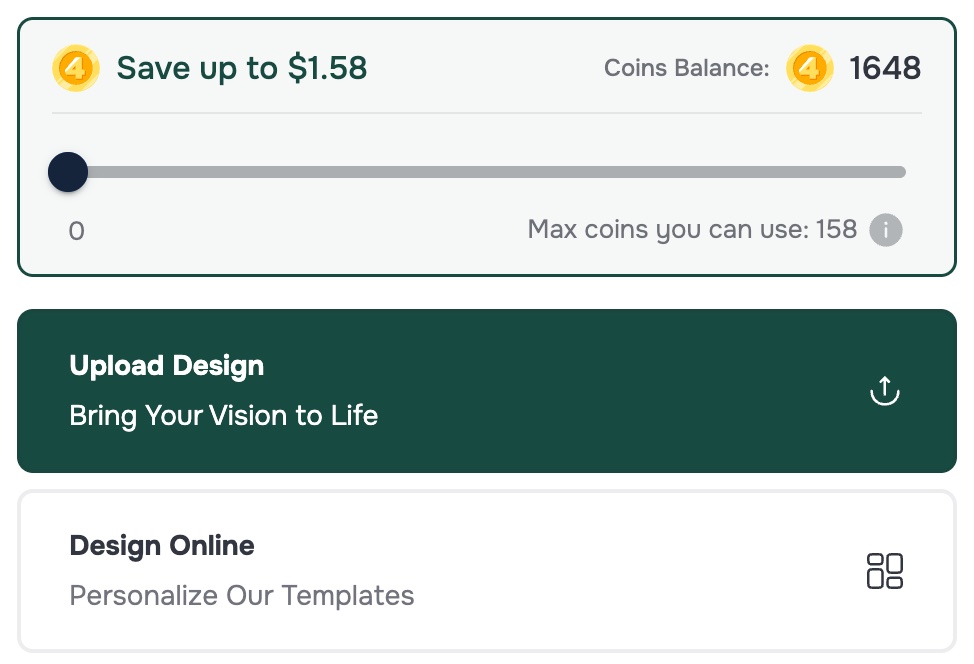Open details via the circular info badge

[x=885, y=230]
